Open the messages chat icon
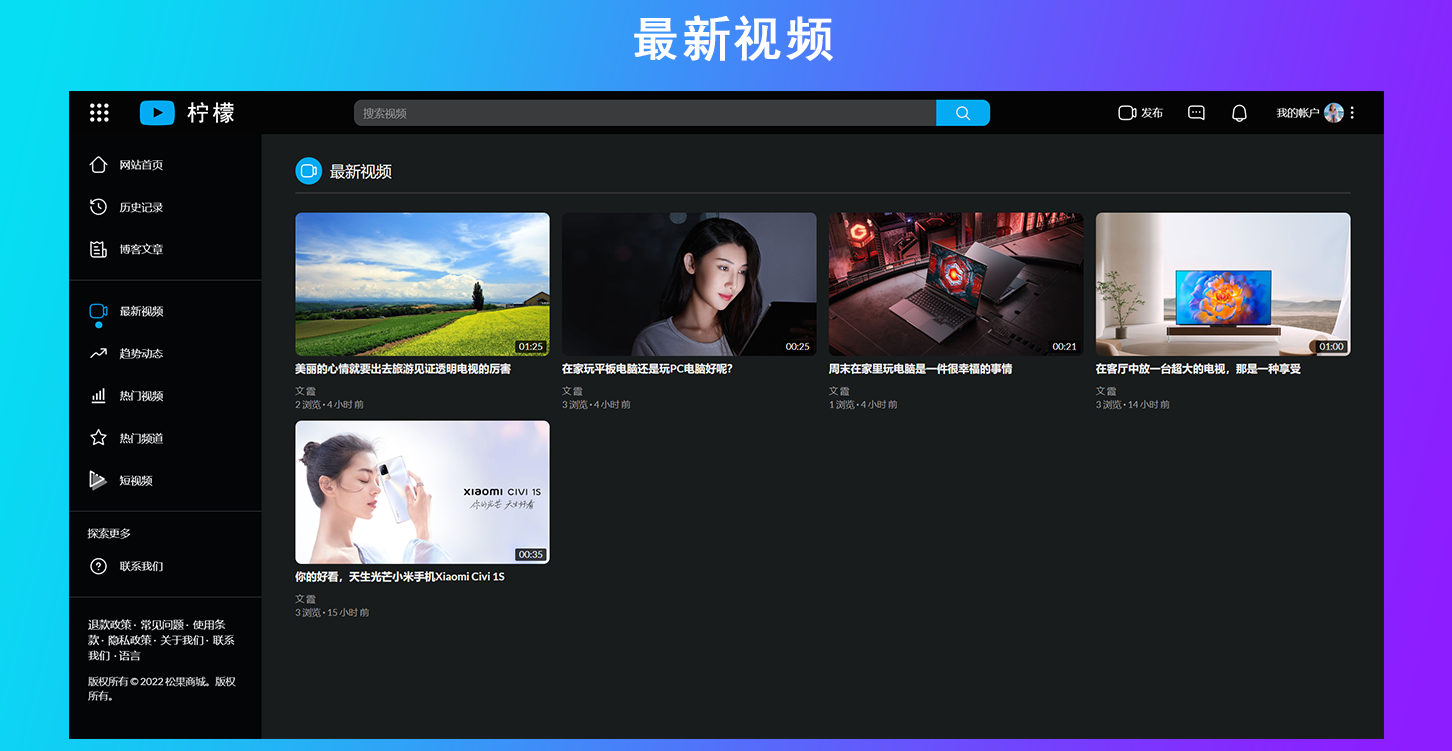Screen dimensions: 1452x751 (1196, 113)
